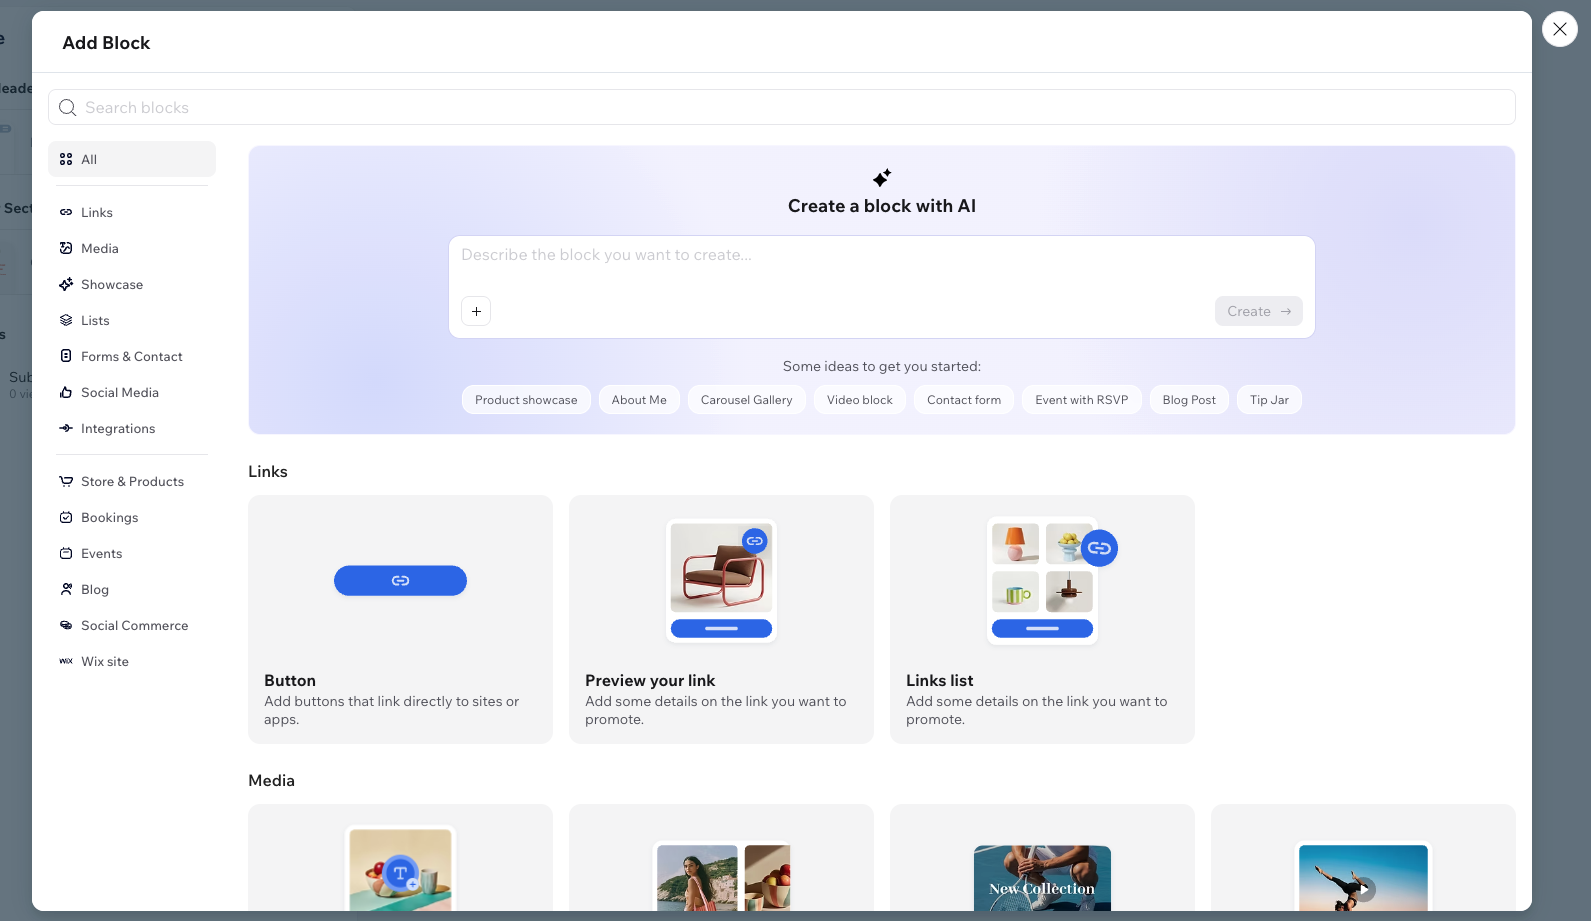Choose the Tip Jar idea chip
Image resolution: width=1591 pixels, height=921 pixels.
point(1269,400)
